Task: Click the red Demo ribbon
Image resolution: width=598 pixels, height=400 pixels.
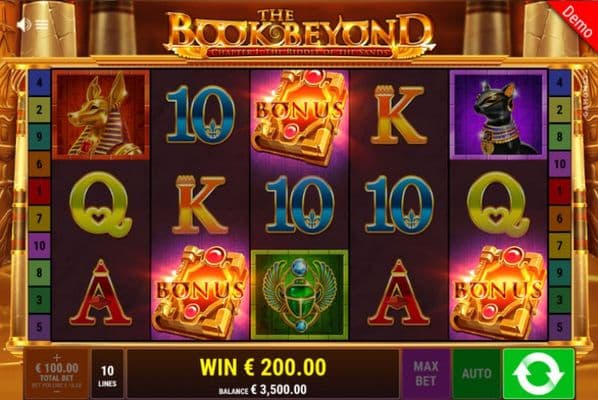Action: [577, 21]
